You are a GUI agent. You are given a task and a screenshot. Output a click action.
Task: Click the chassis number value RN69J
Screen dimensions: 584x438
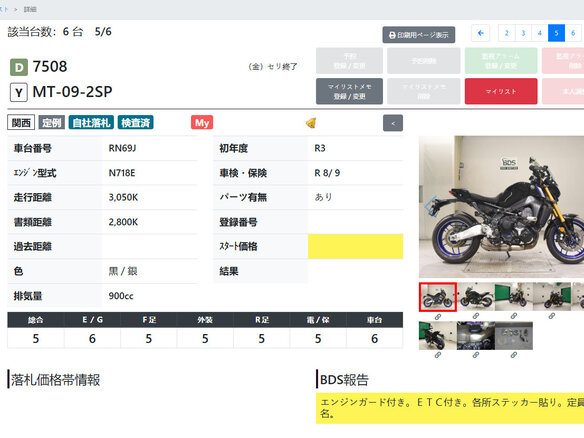pos(122,148)
